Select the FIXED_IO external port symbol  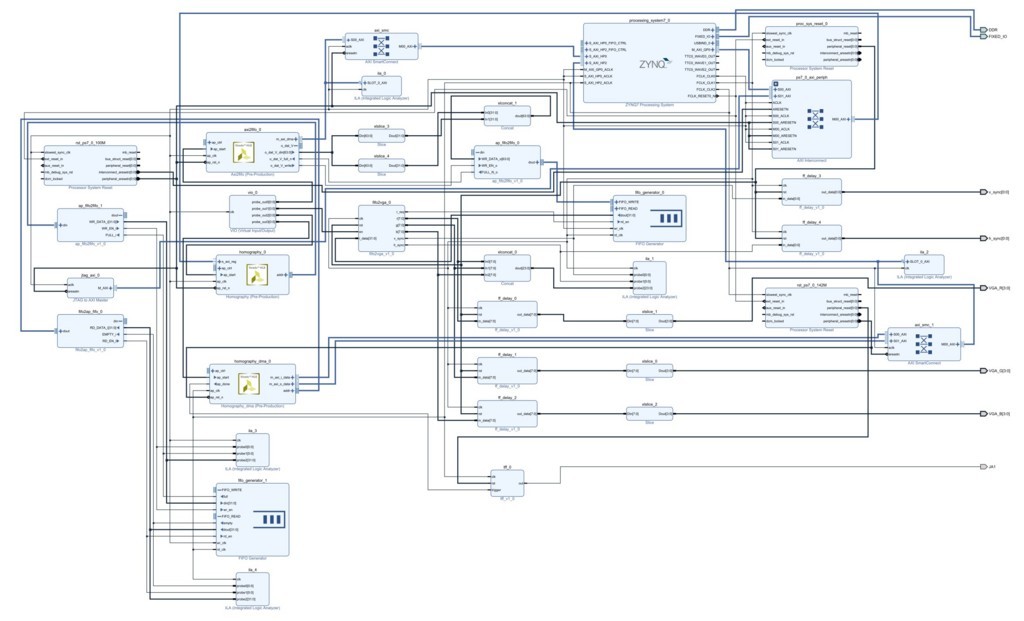click(x=984, y=37)
